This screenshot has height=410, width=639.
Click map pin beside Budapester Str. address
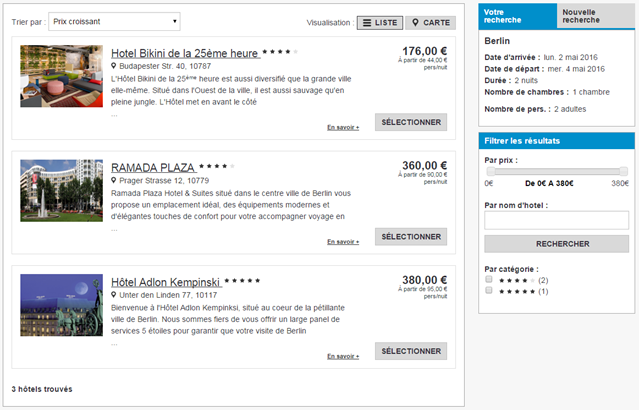click(114, 68)
